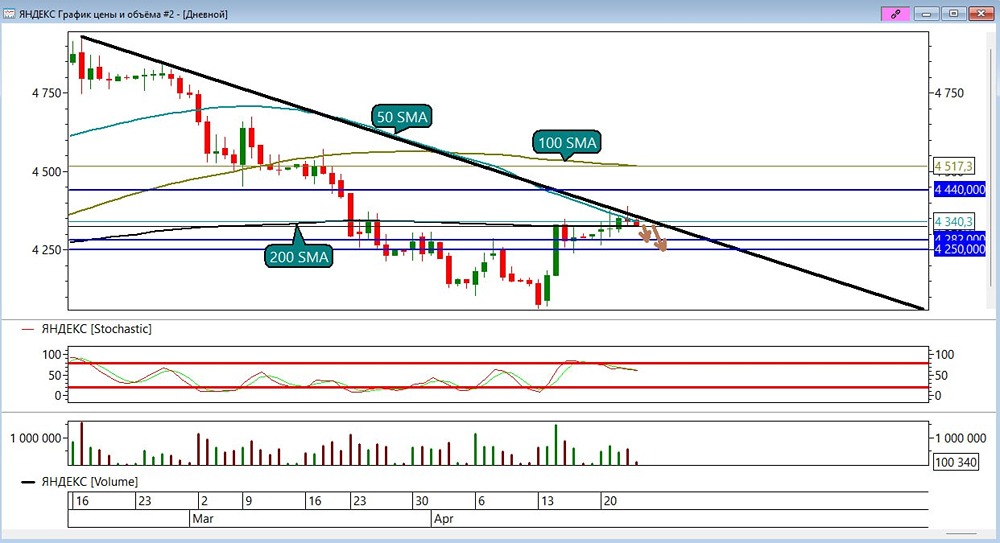This screenshot has height=543, width=1000.
Task: Open the window system menu icon beside ЯНДЕКС title
Action: (9, 14)
